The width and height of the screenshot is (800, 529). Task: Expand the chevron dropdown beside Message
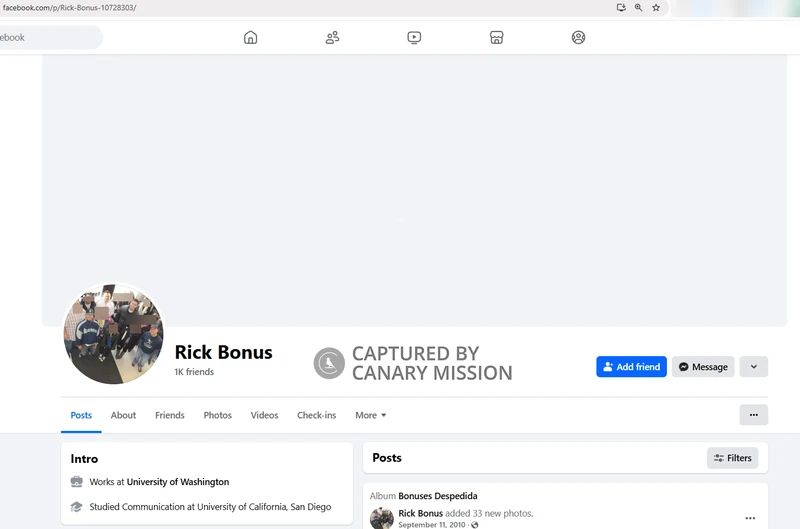coord(754,367)
